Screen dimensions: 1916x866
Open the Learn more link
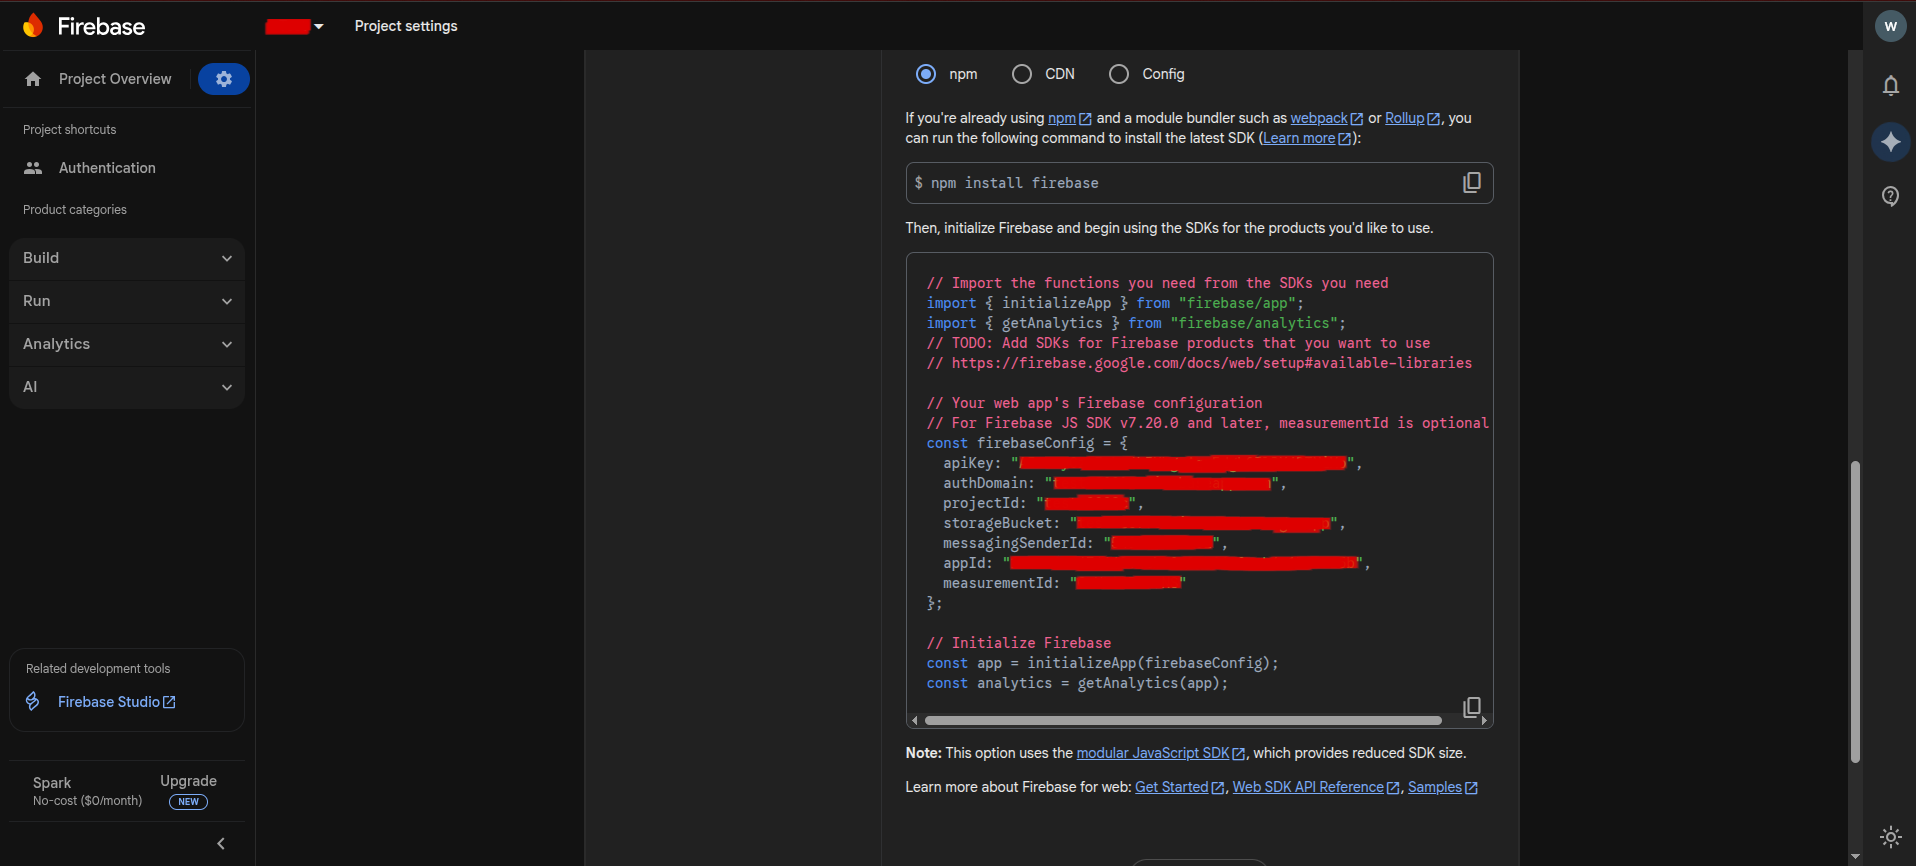1307,138
